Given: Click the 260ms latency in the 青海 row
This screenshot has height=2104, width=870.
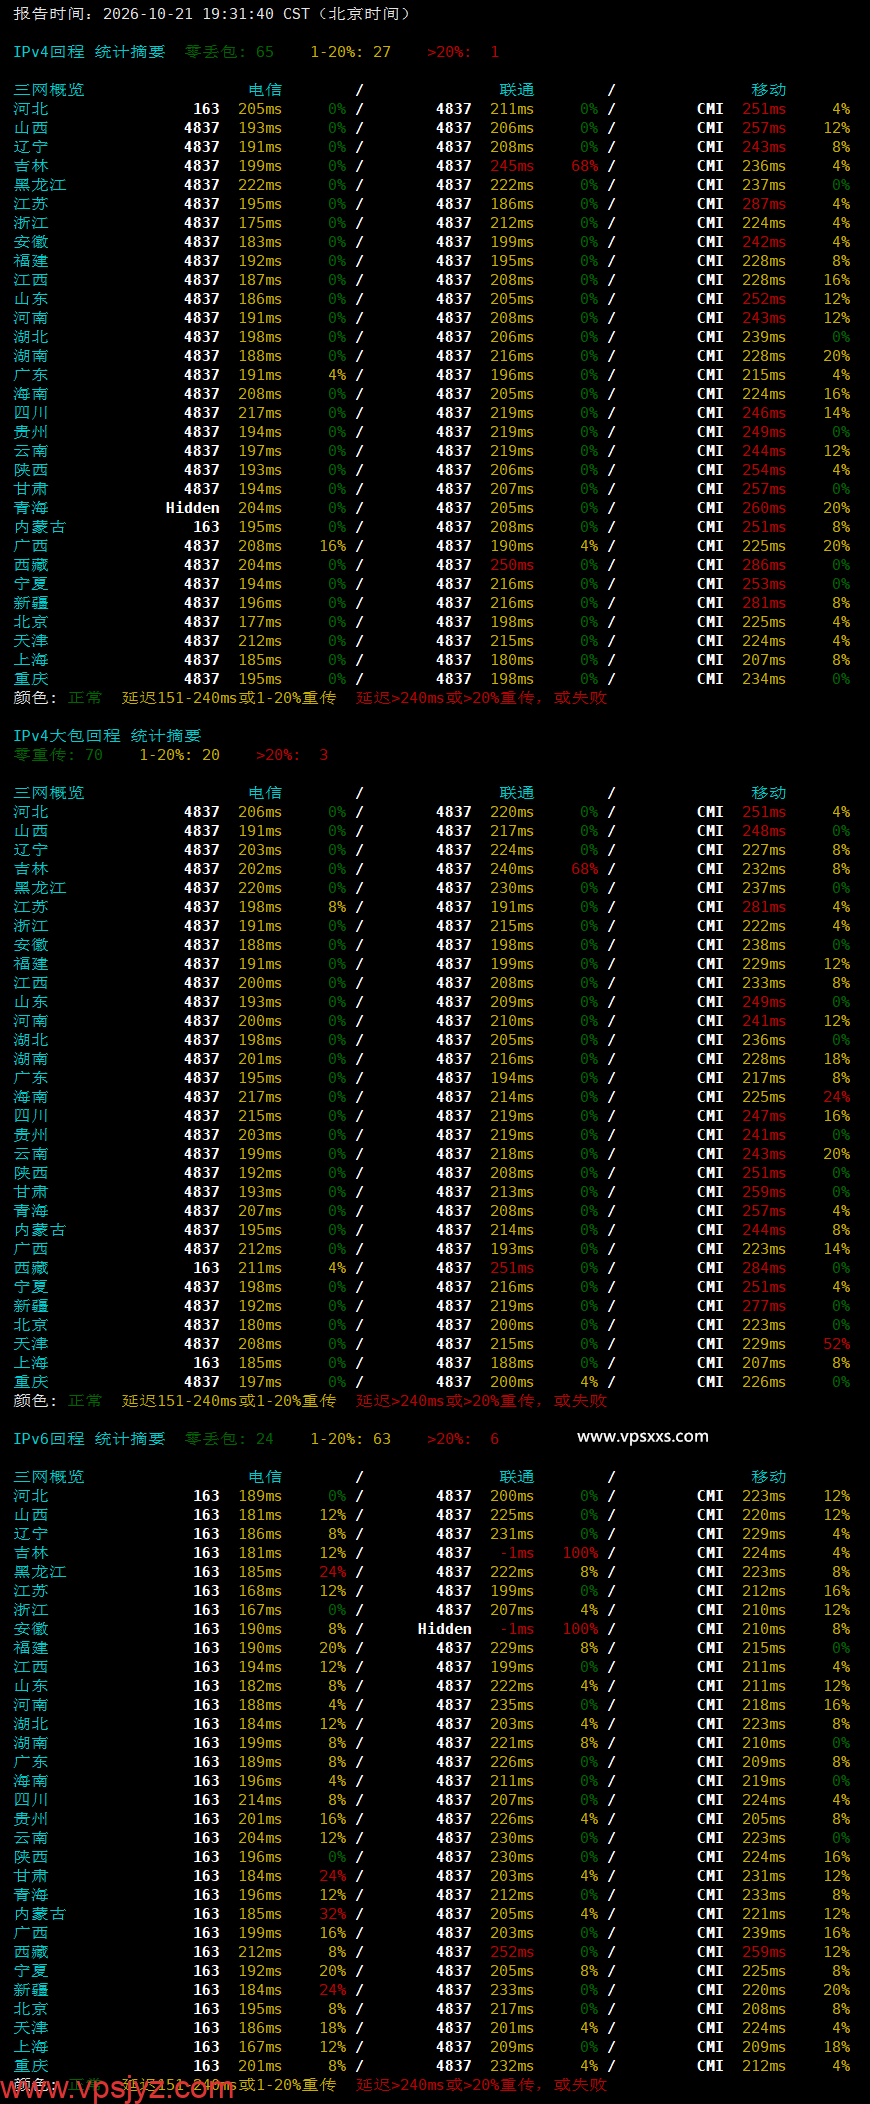Looking at the screenshot, I should (764, 508).
